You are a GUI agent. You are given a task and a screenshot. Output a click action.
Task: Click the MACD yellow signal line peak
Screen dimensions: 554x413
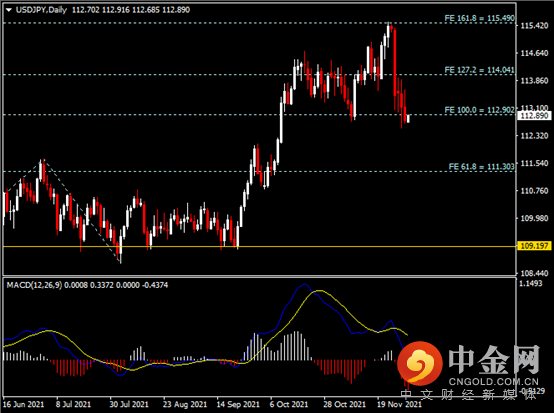click(x=319, y=291)
